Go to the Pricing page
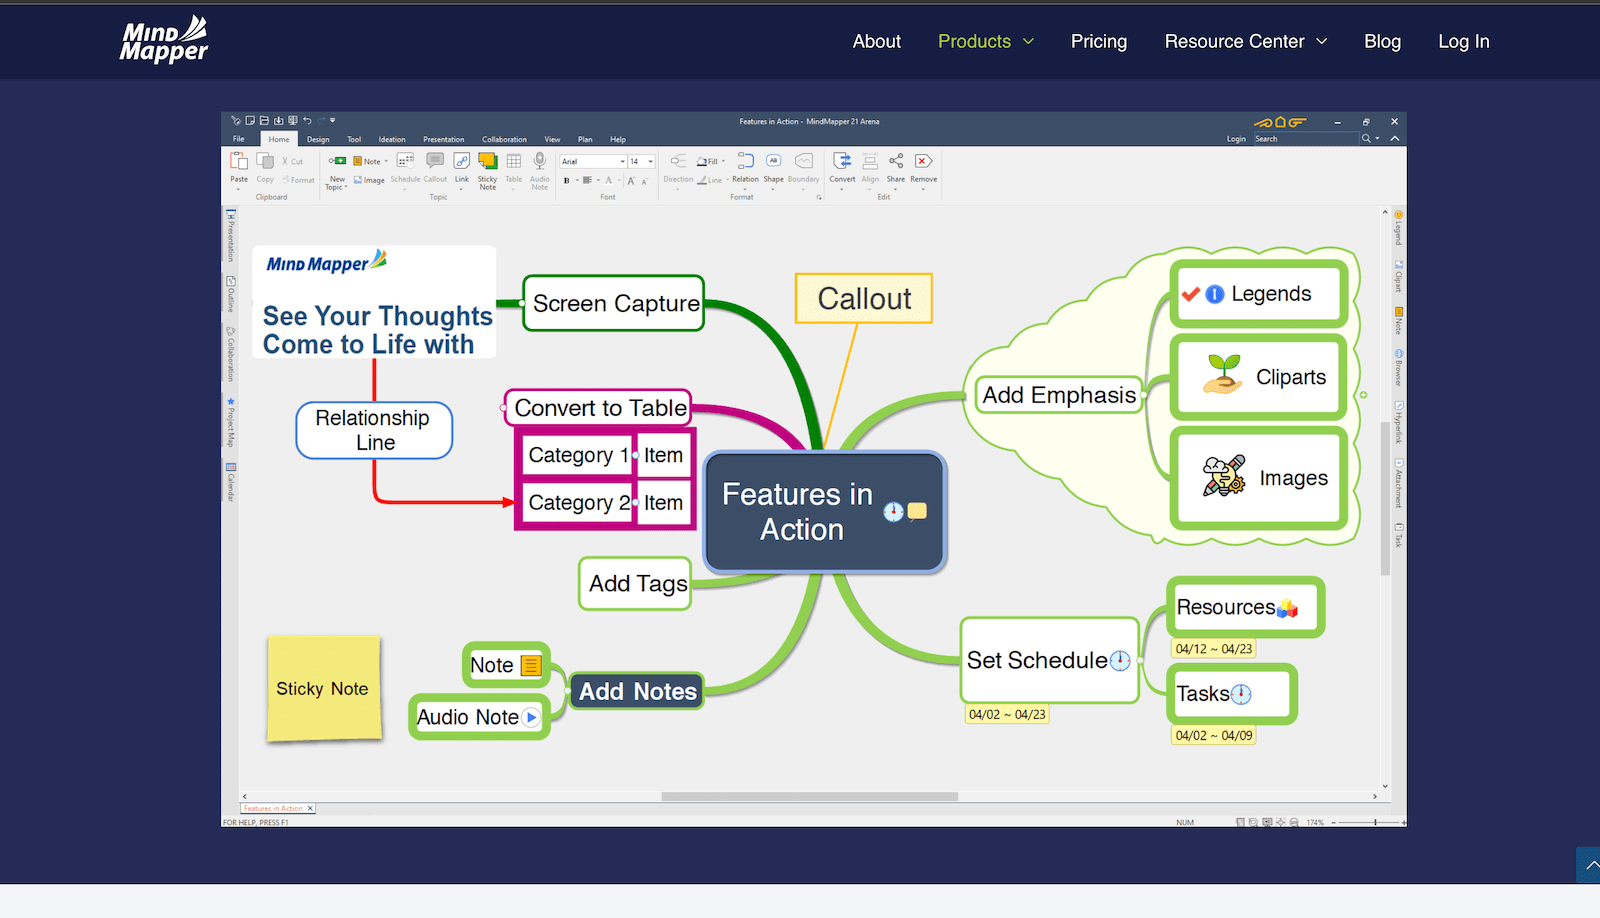This screenshot has height=918, width=1600. 1098,41
